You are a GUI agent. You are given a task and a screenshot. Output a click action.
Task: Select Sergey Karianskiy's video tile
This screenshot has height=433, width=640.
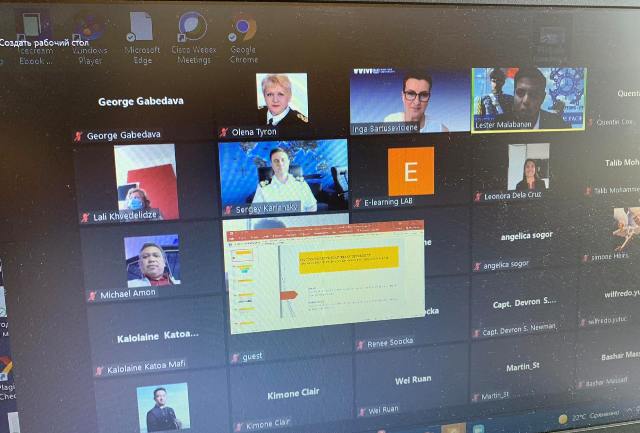coord(283,176)
